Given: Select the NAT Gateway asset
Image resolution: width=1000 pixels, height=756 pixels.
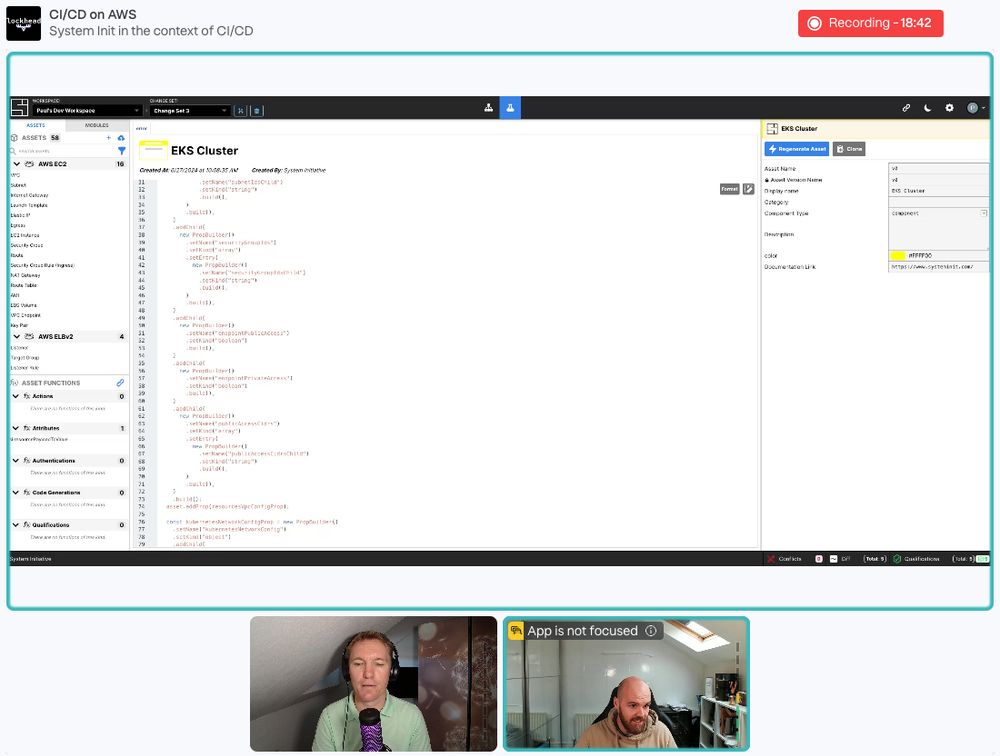Looking at the screenshot, I should tap(25, 276).
